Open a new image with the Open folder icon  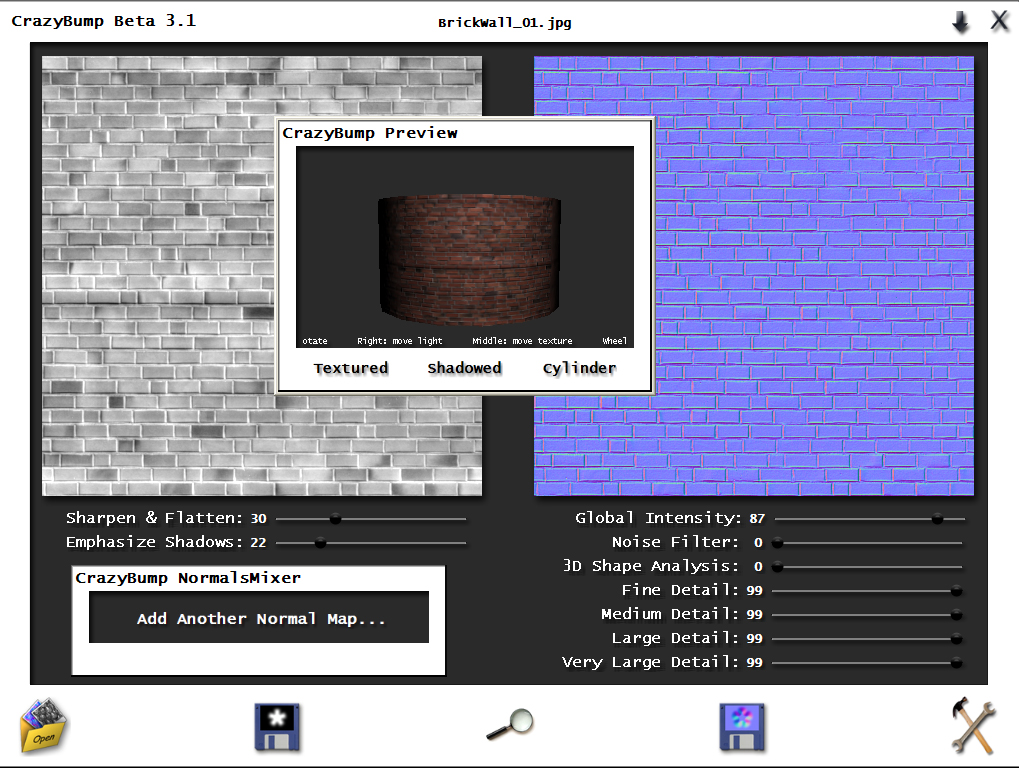[x=44, y=726]
